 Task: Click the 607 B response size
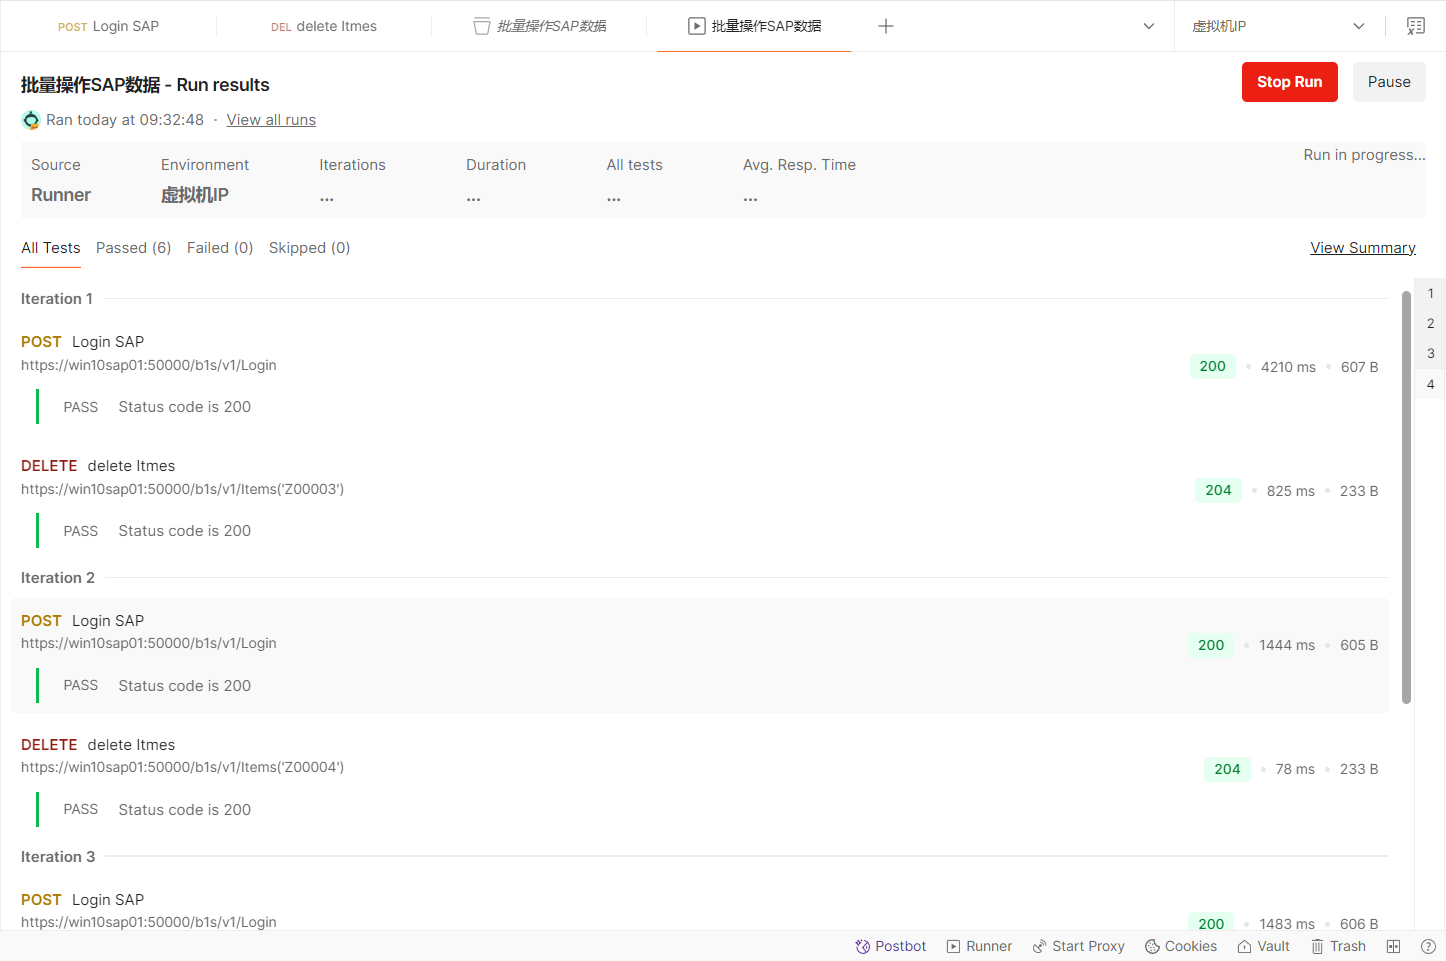coord(1359,367)
